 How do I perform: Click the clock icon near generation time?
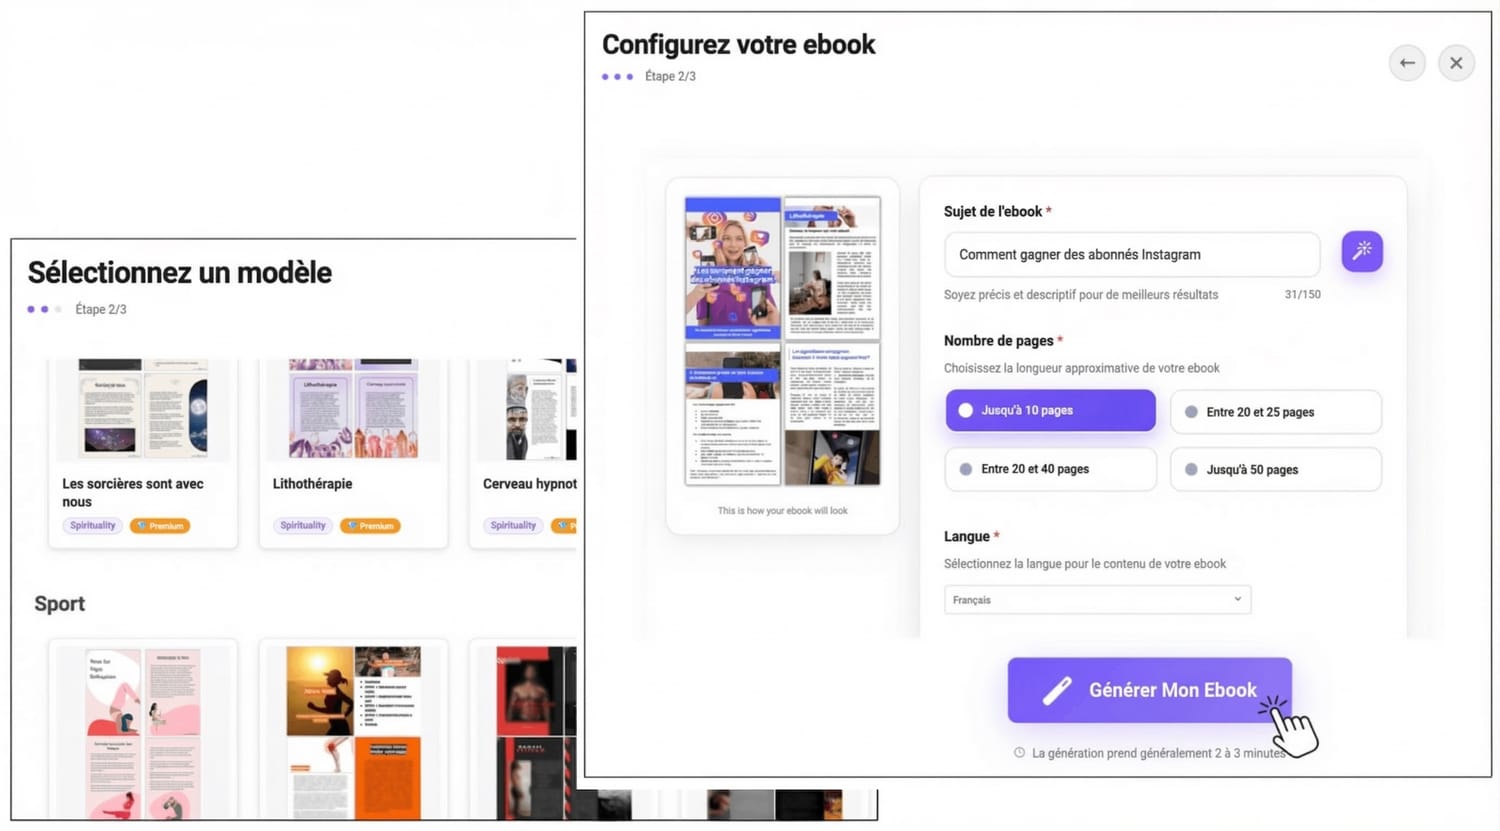1019,753
